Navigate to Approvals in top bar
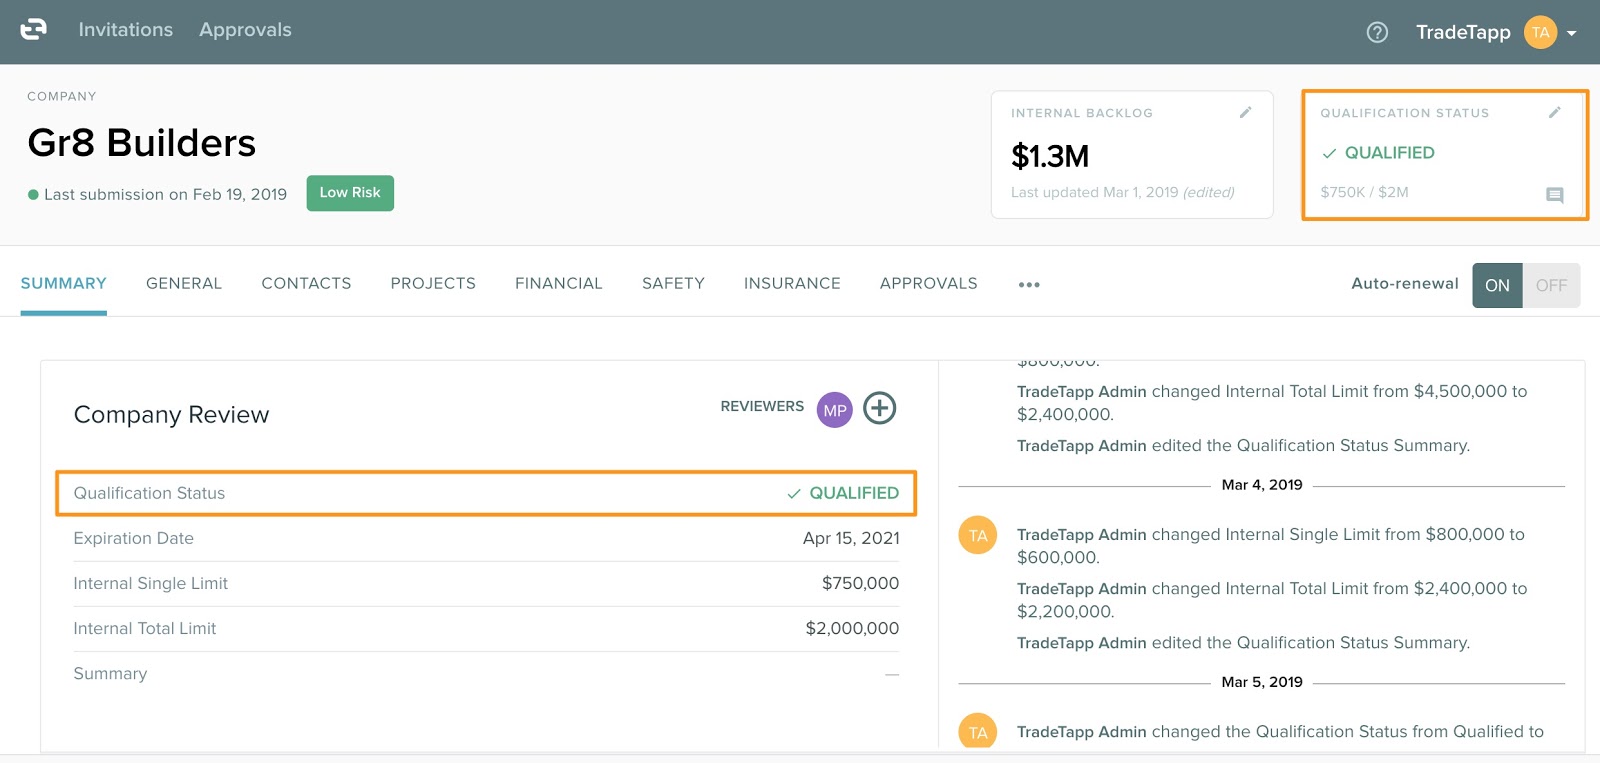The image size is (1600, 763). point(245,30)
